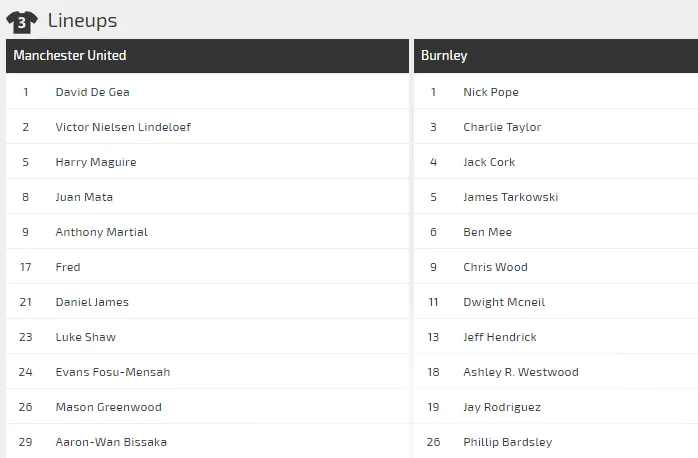Select Juan Mata in lineup
This screenshot has width=698, height=458.
point(84,197)
